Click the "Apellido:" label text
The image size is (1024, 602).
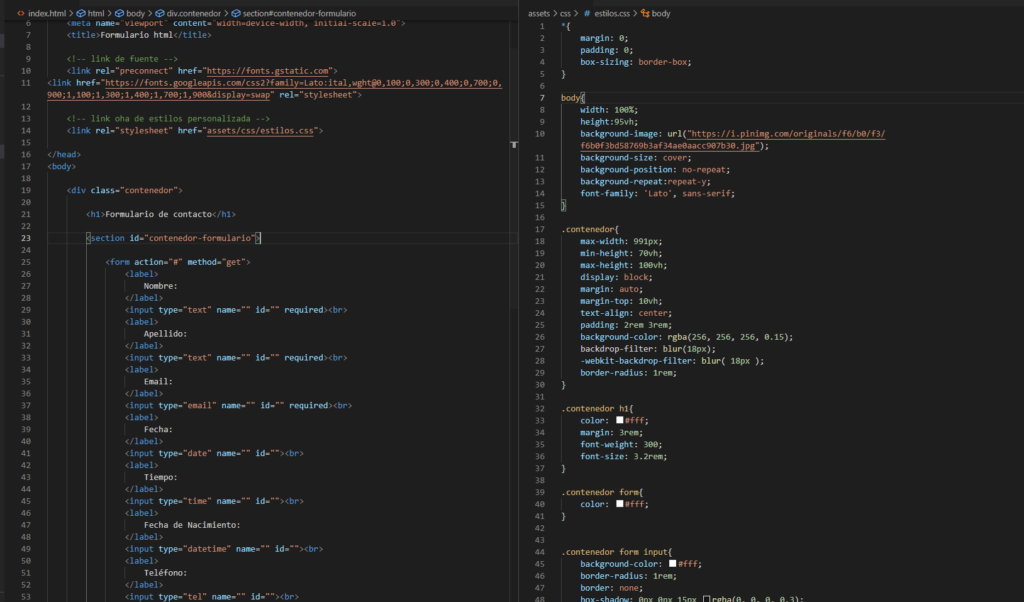(165, 334)
